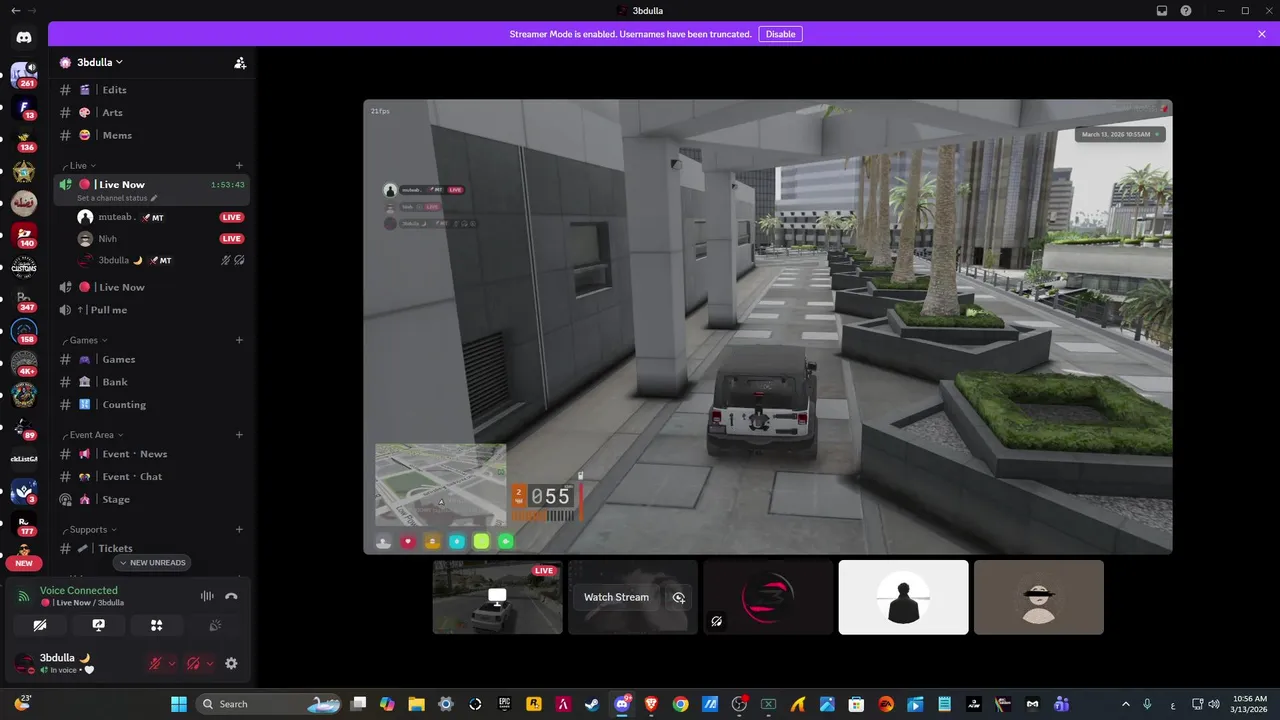Viewport: 1280px width, 720px height.
Task: Dismiss the Streamer Mode banner
Action: click(1262, 34)
